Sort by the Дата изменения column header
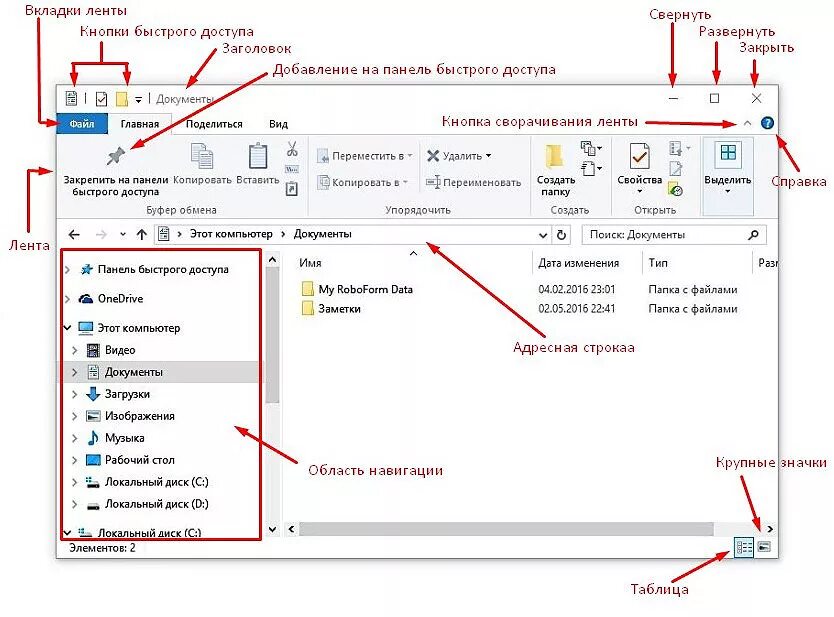This screenshot has height=617, width=834. click(x=579, y=263)
